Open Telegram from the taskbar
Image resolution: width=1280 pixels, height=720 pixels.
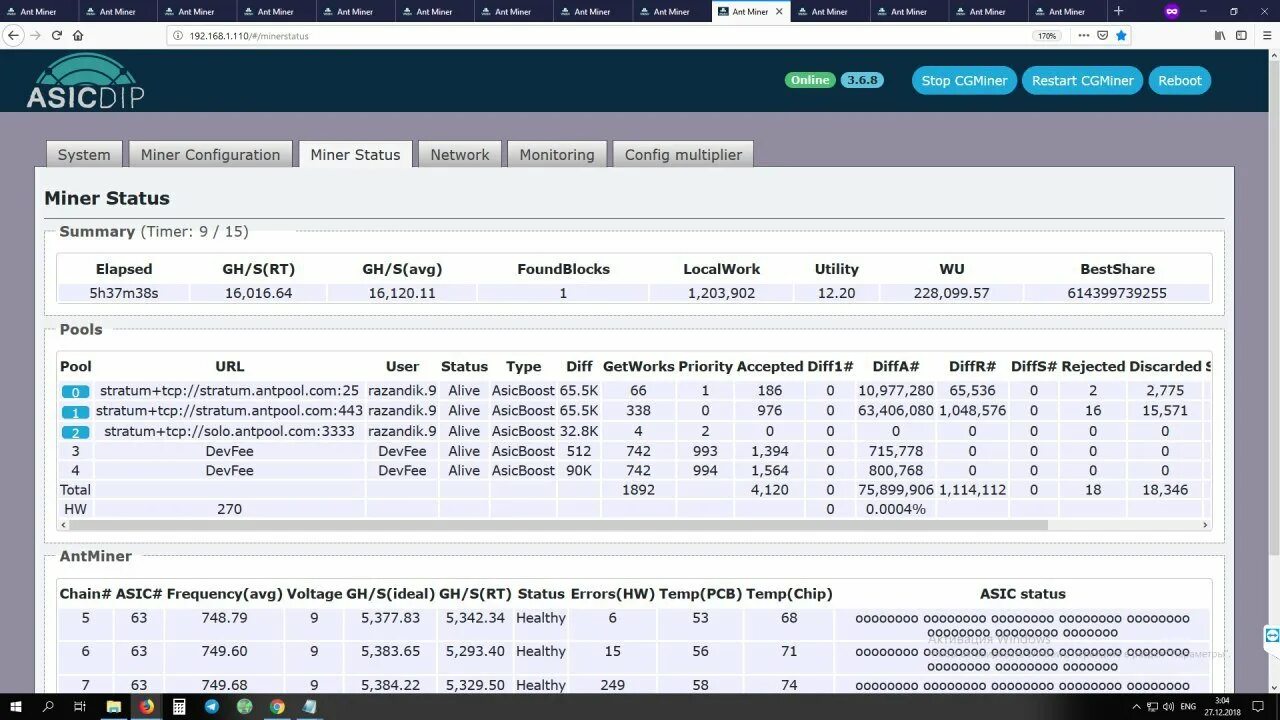click(x=212, y=706)
